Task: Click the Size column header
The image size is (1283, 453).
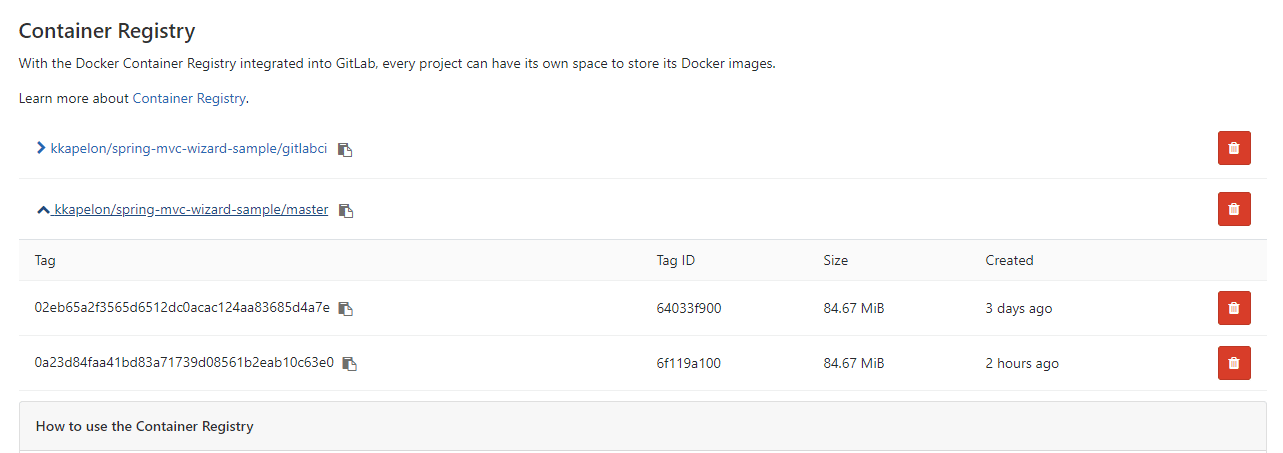Action: (x=835, y=260)
